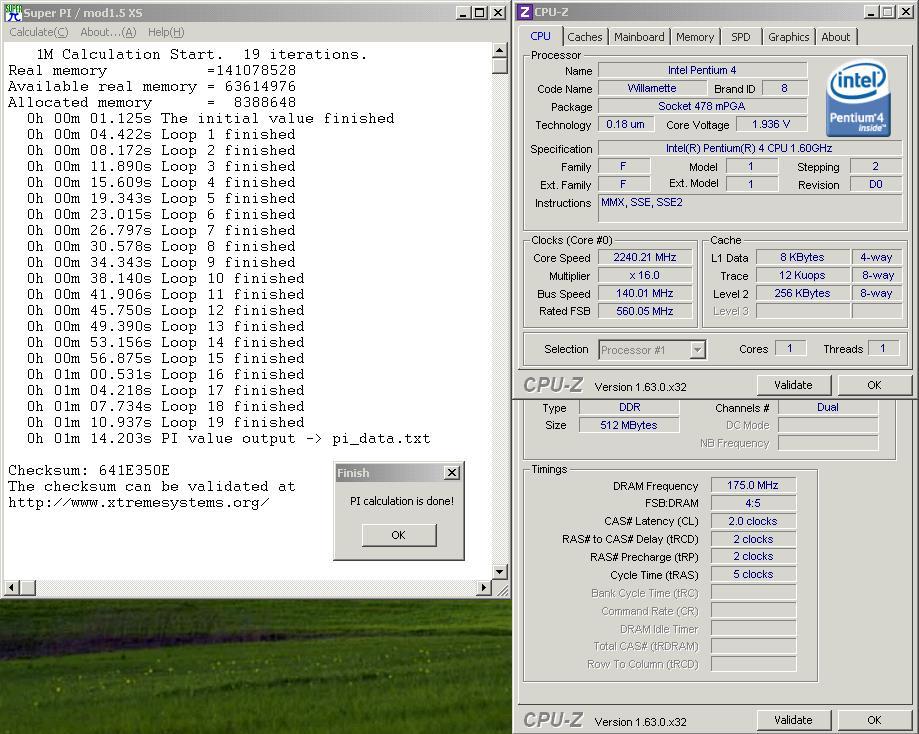Click the memory Type value DDR

coord(629,407)
